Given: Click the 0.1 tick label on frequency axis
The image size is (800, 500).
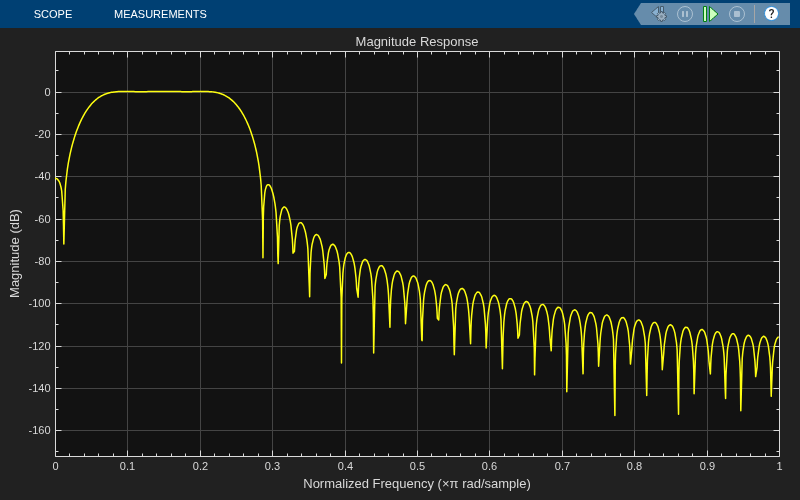Looking at the screenshot, I should (128, 466).
